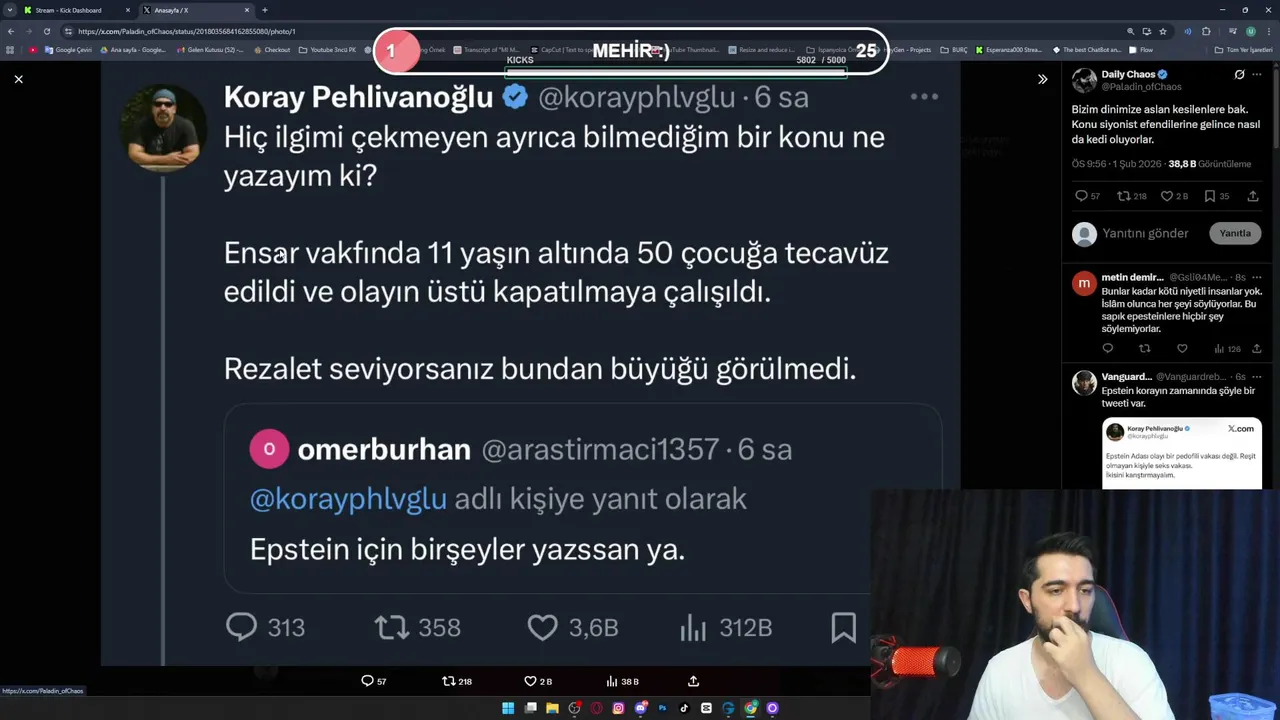Viewport: 1280px width, 720px height.
Task: Open a new browser tab with plus
Action: [x=265, y=10]
